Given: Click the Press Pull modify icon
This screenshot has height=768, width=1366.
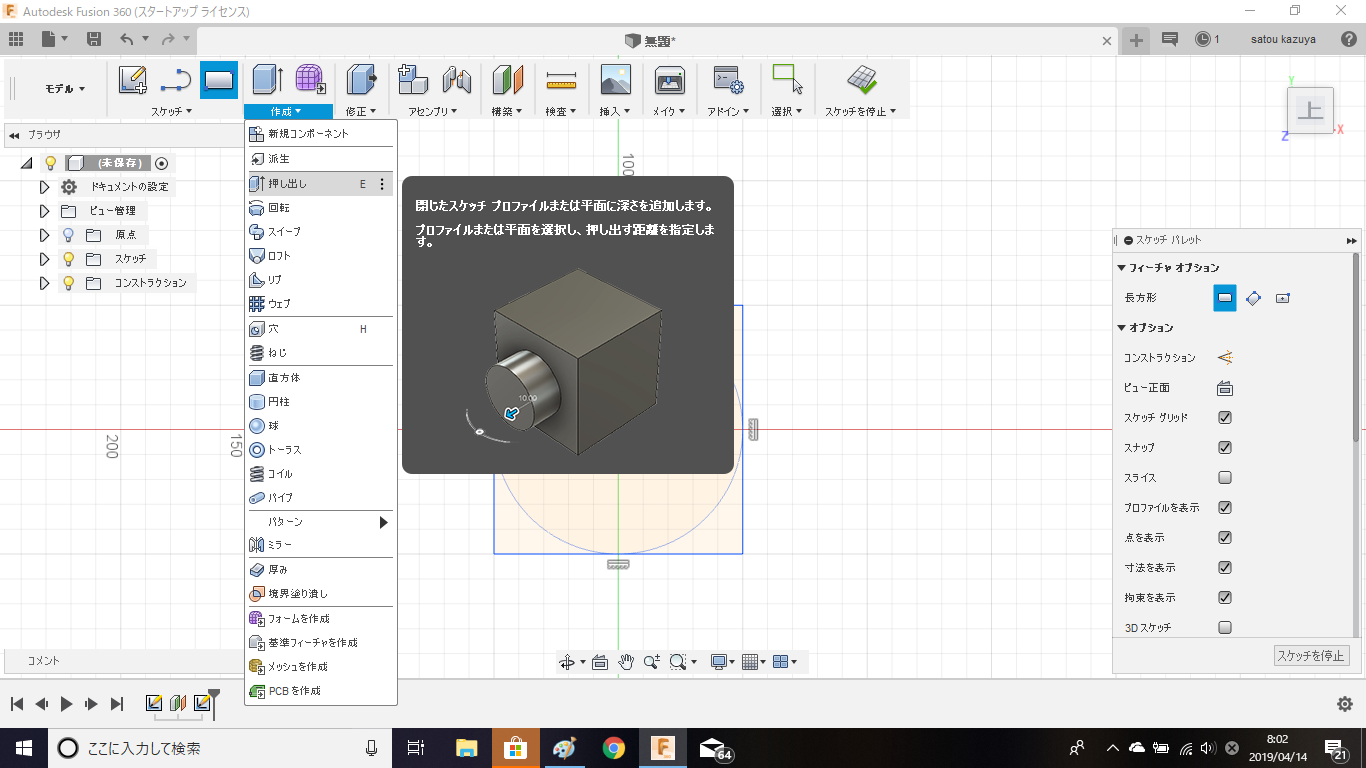Looking at the screenshot, I should [x=361, y=80].
